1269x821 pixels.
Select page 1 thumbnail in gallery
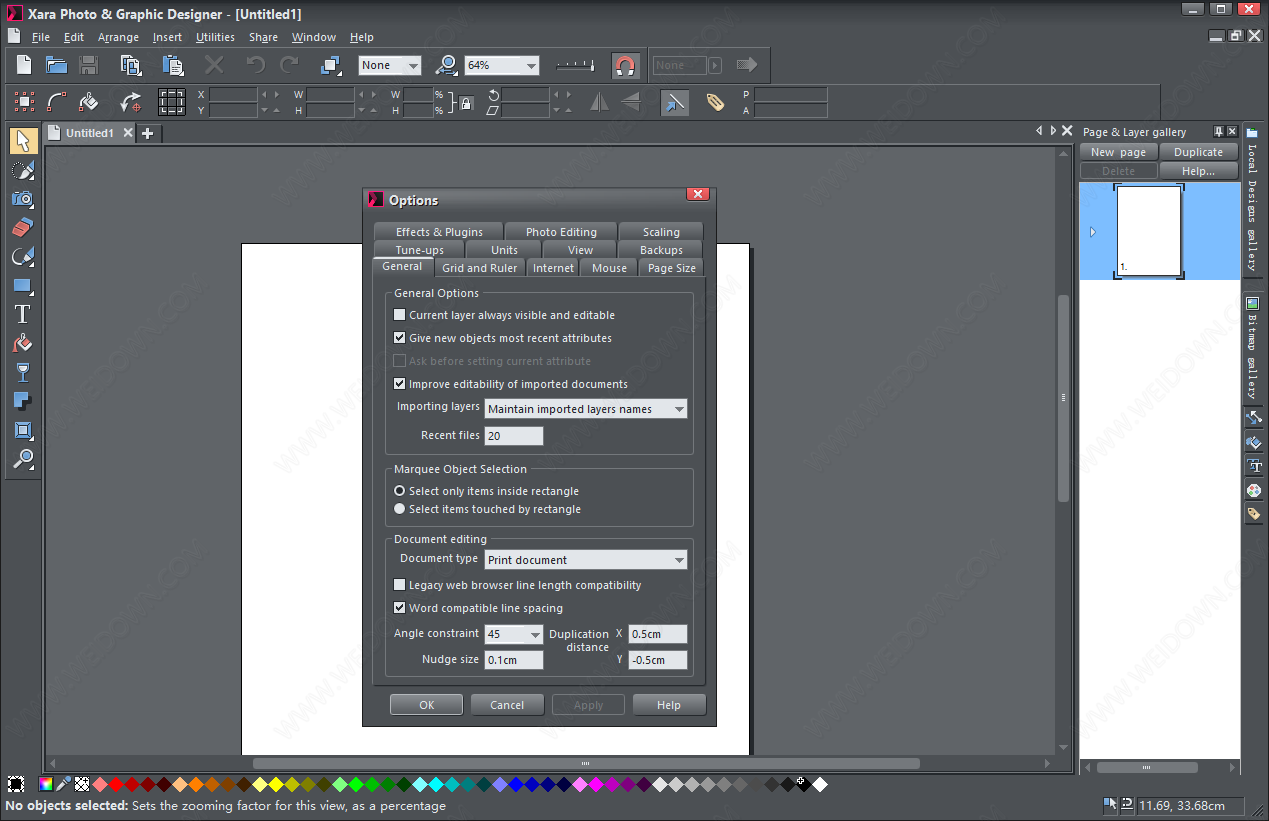(x=1149, y=231)
